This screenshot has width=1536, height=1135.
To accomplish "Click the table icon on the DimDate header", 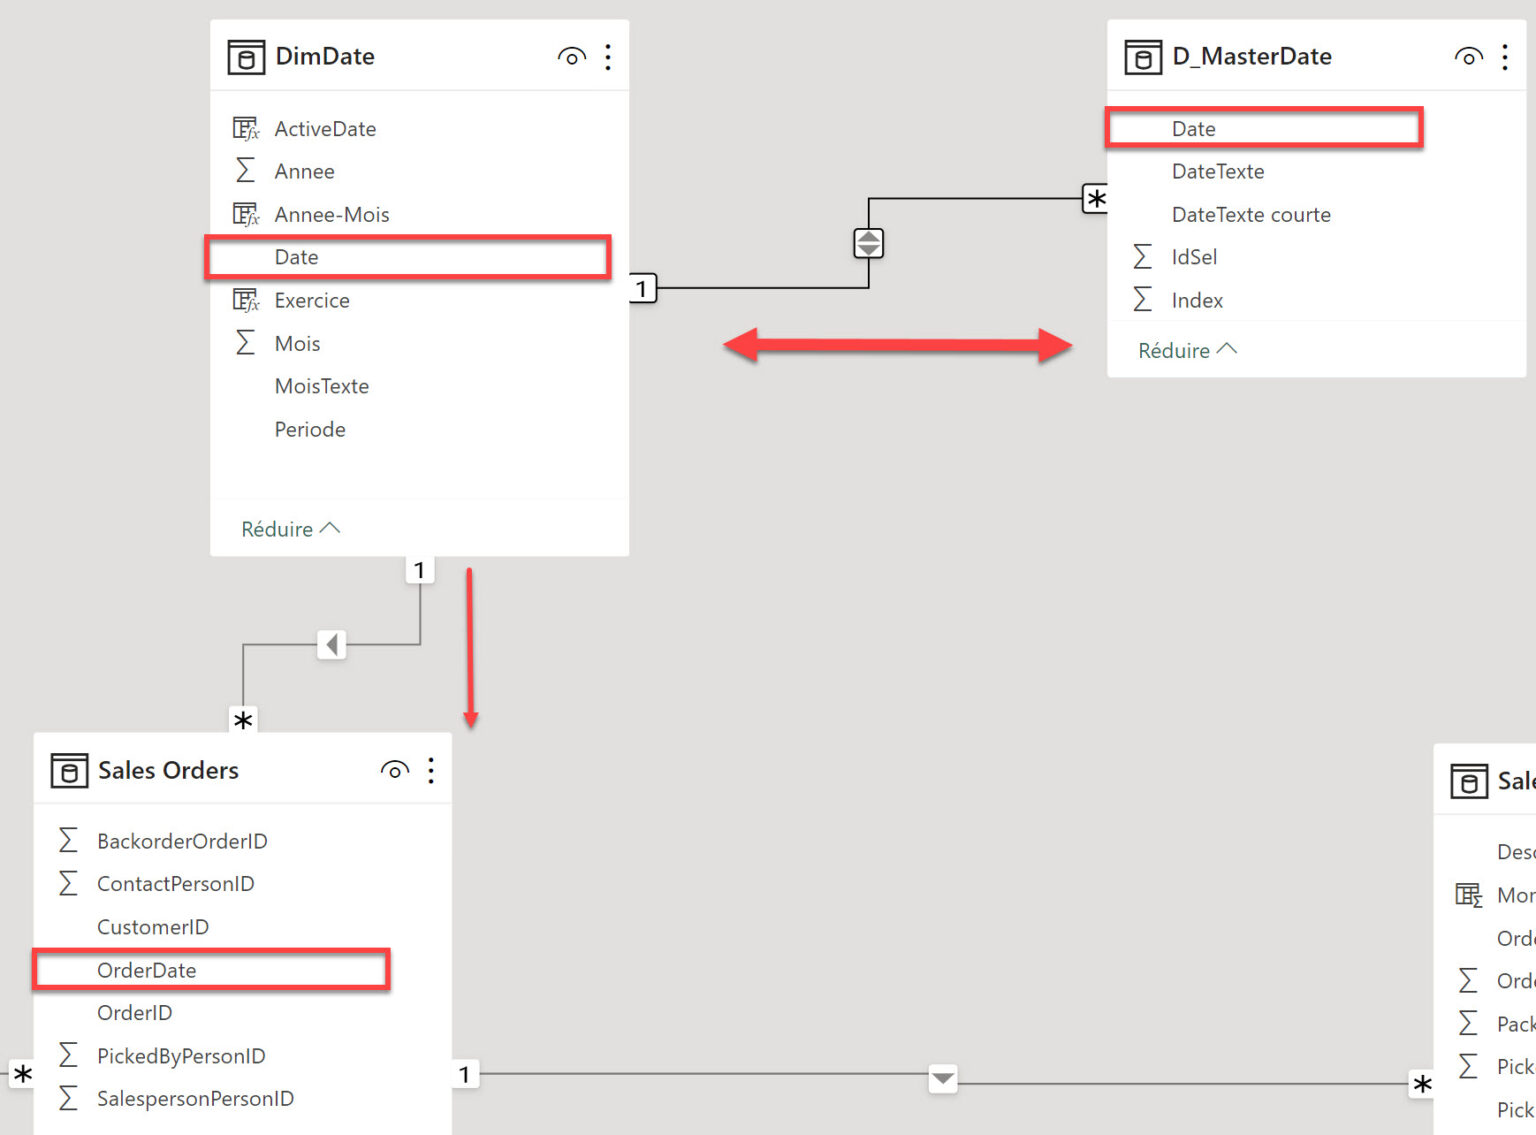I will [246, 57].
